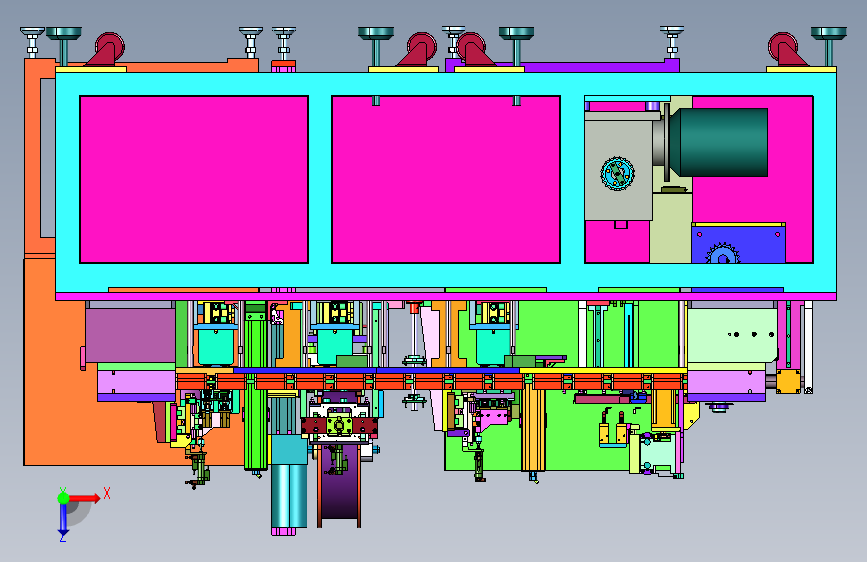This screenshot has height=562, width=867.
Task: Select the dark green motor cylinder
Action: point(719,143)
